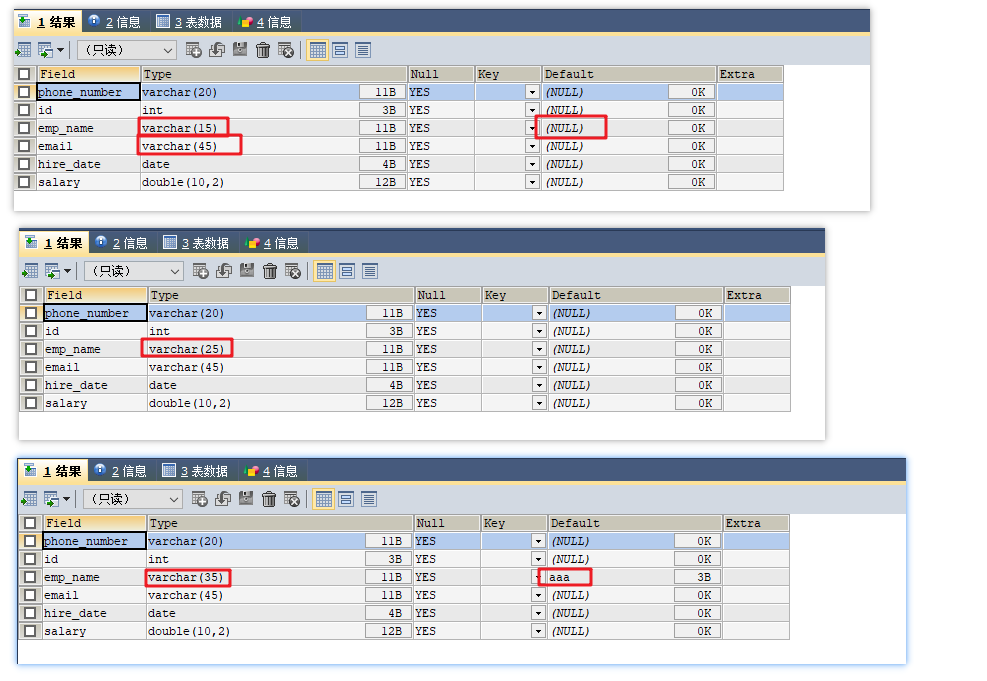Open the 3 表数据 tab in middle panel

point(196,243)
